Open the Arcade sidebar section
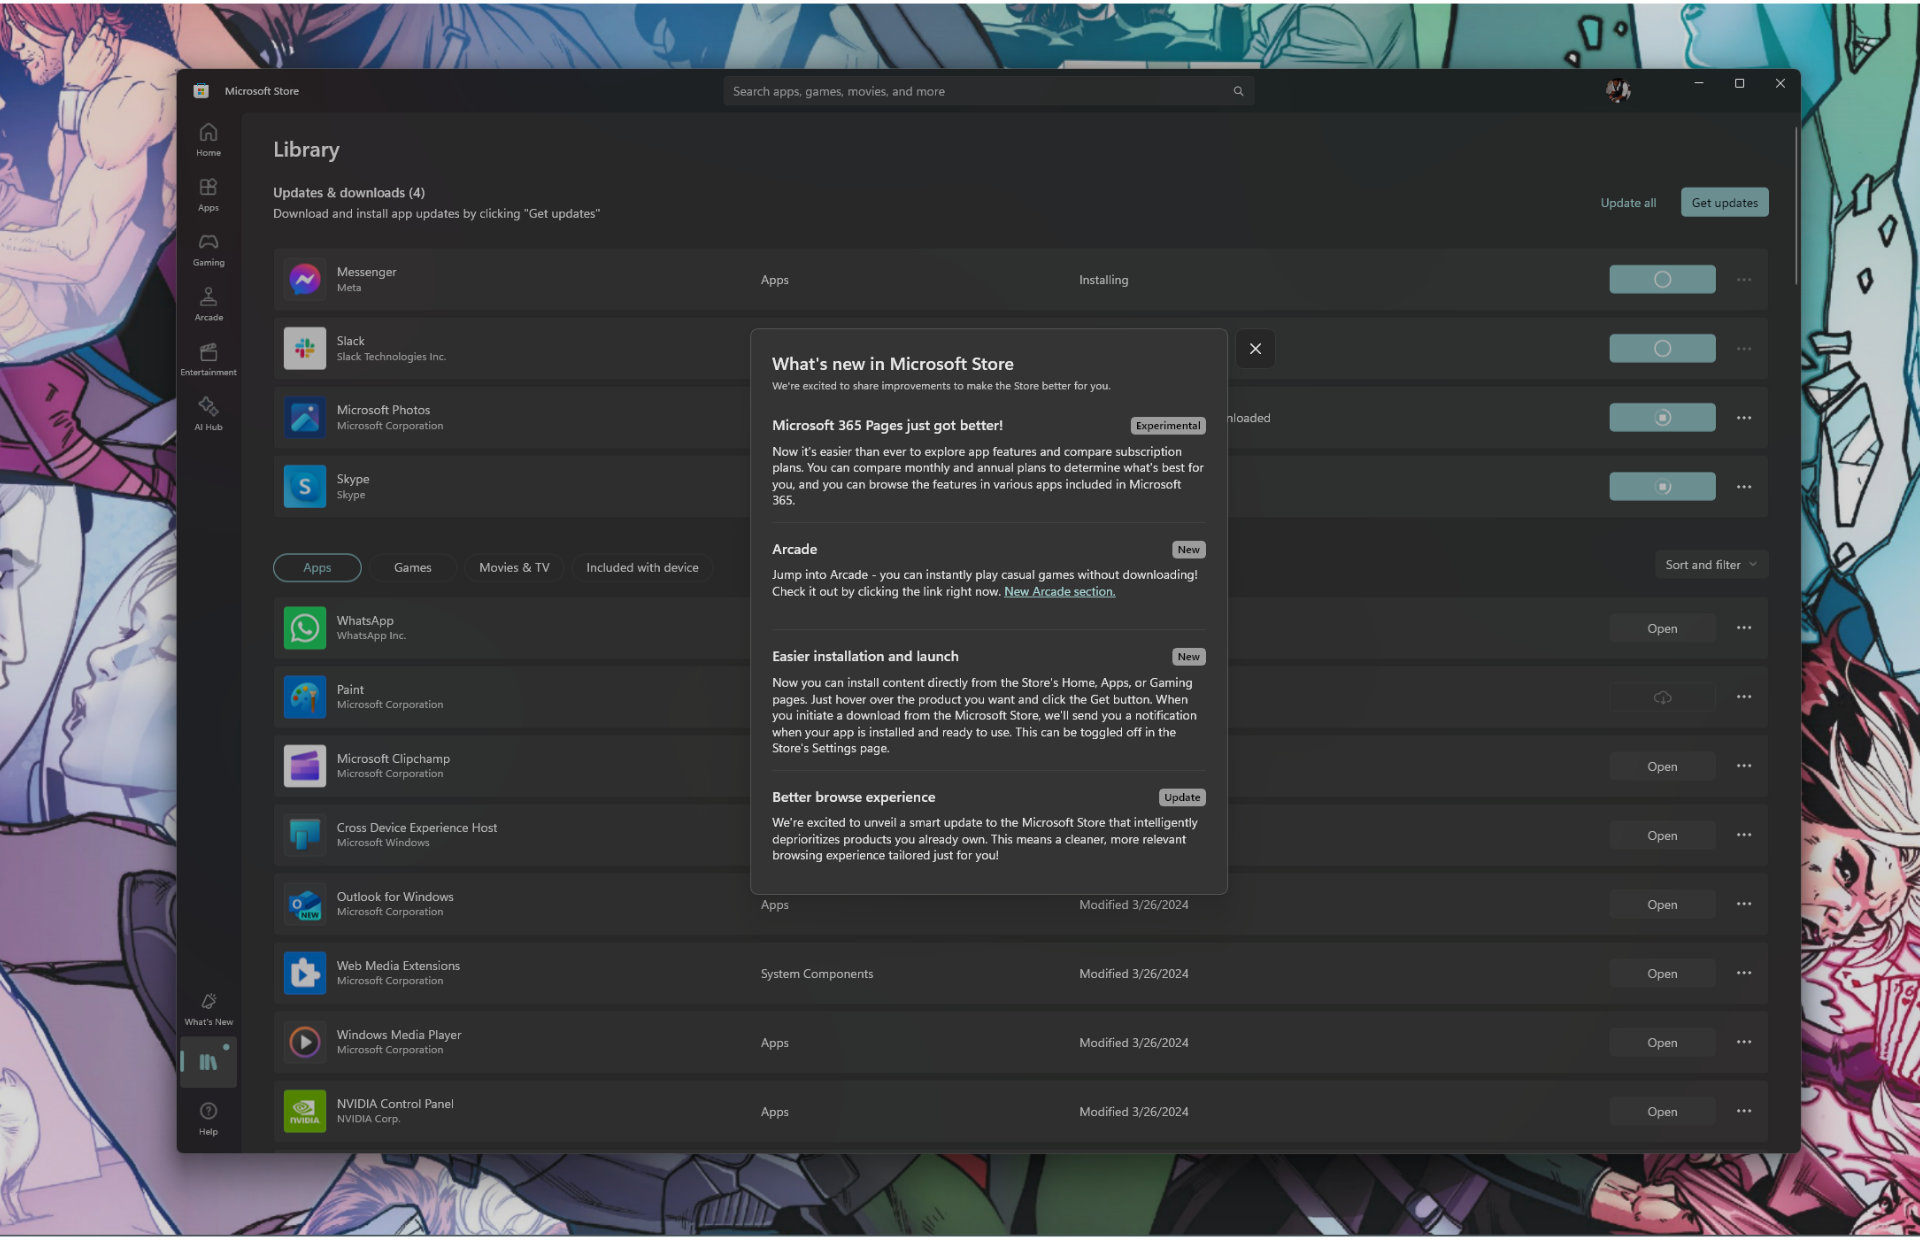Image resolution: width=1920 pixels, height=1240 pixels. [208, 304]
